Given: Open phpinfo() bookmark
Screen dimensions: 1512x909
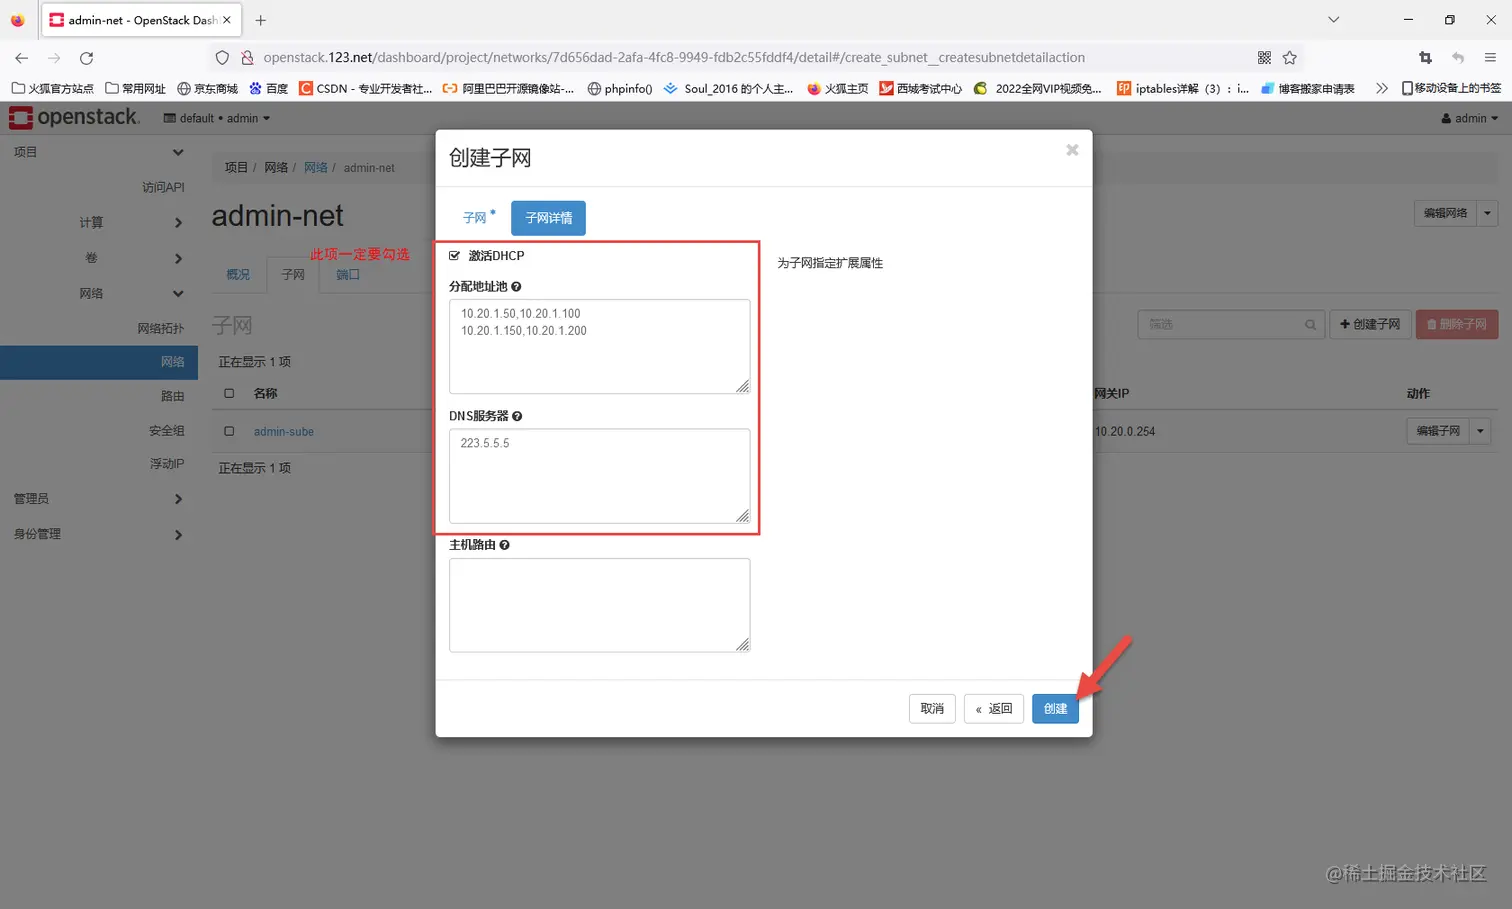Looking at the screenshot, I should (x=619, y=88).
